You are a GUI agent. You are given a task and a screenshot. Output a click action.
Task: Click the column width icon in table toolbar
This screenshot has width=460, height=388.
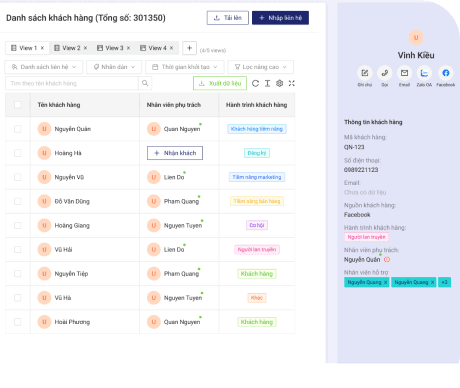[267, 83]
